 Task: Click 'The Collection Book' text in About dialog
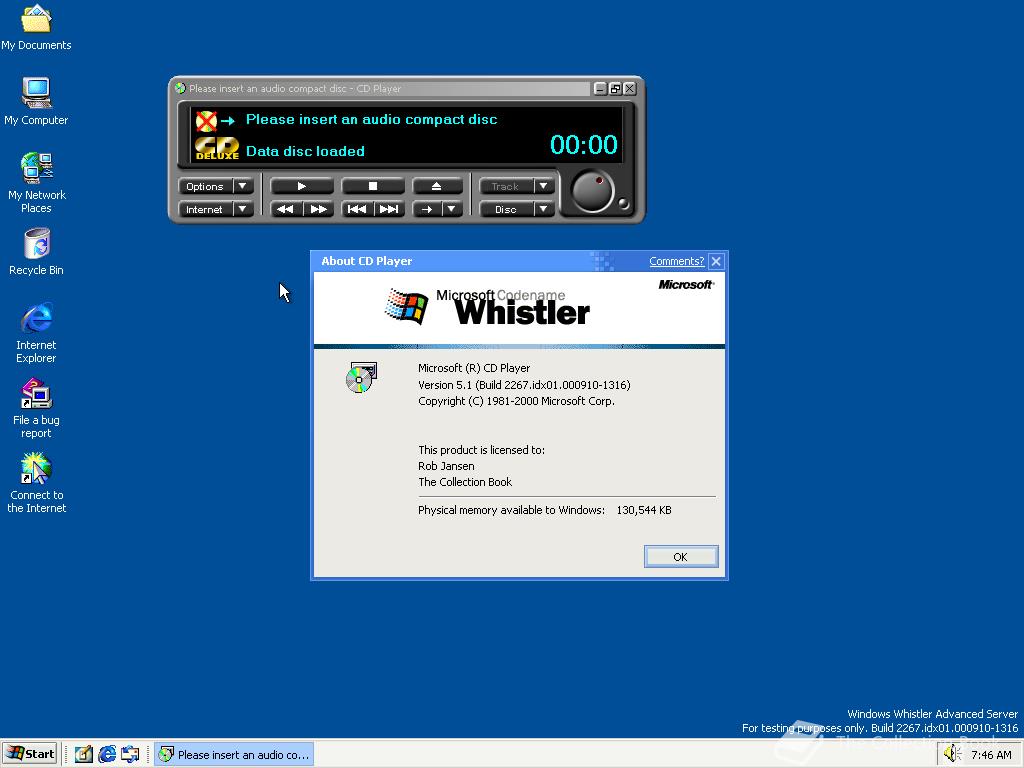pos(465,482)
